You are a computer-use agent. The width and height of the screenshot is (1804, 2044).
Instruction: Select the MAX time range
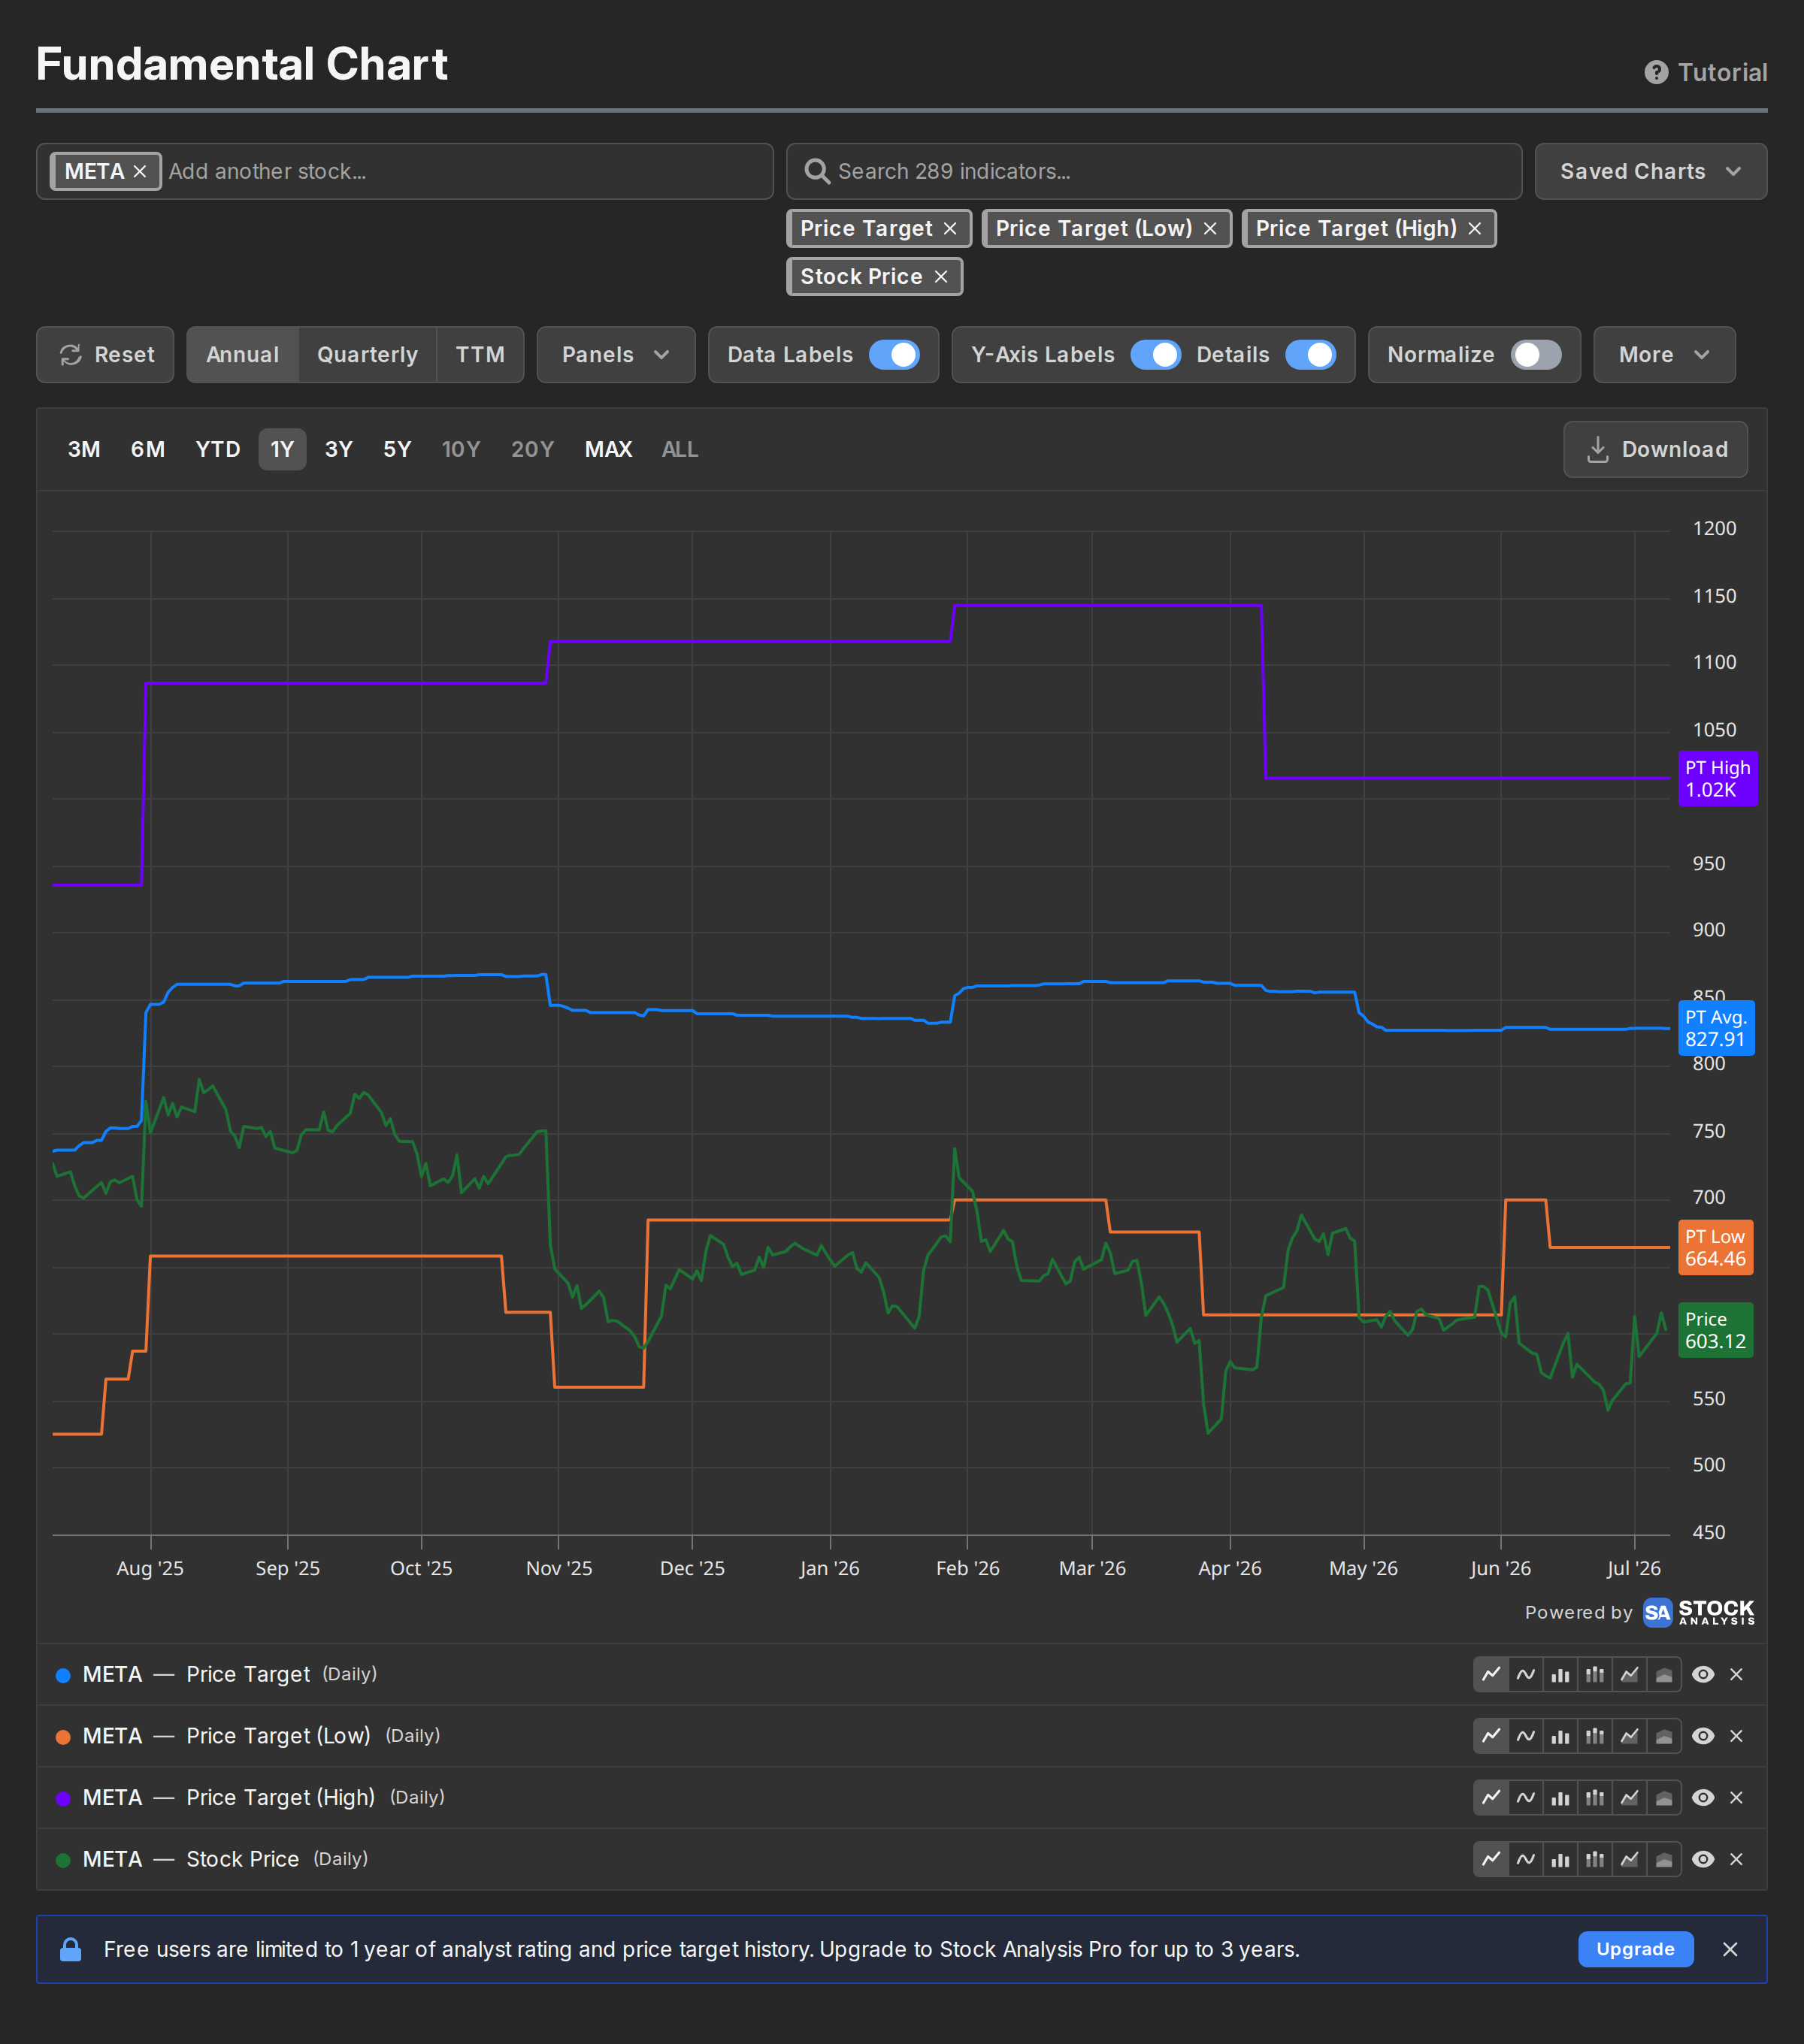coord(608,449)
